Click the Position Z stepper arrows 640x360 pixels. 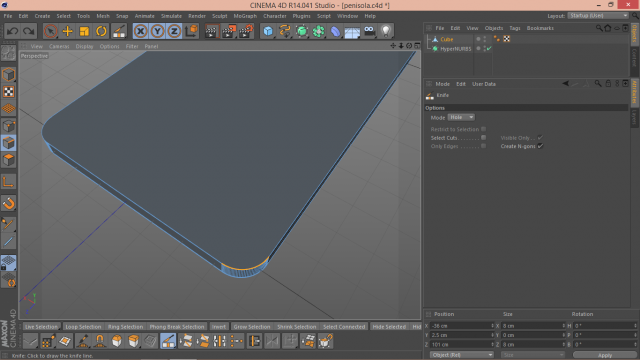pyautogui.click(x=492, y=344)
